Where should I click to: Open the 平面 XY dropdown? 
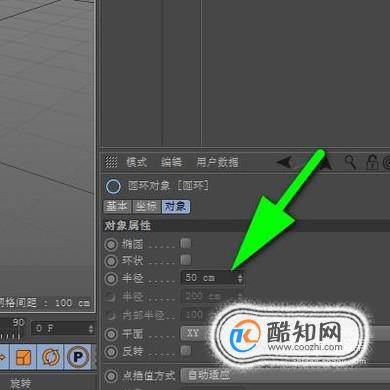(x=197, y=333)
